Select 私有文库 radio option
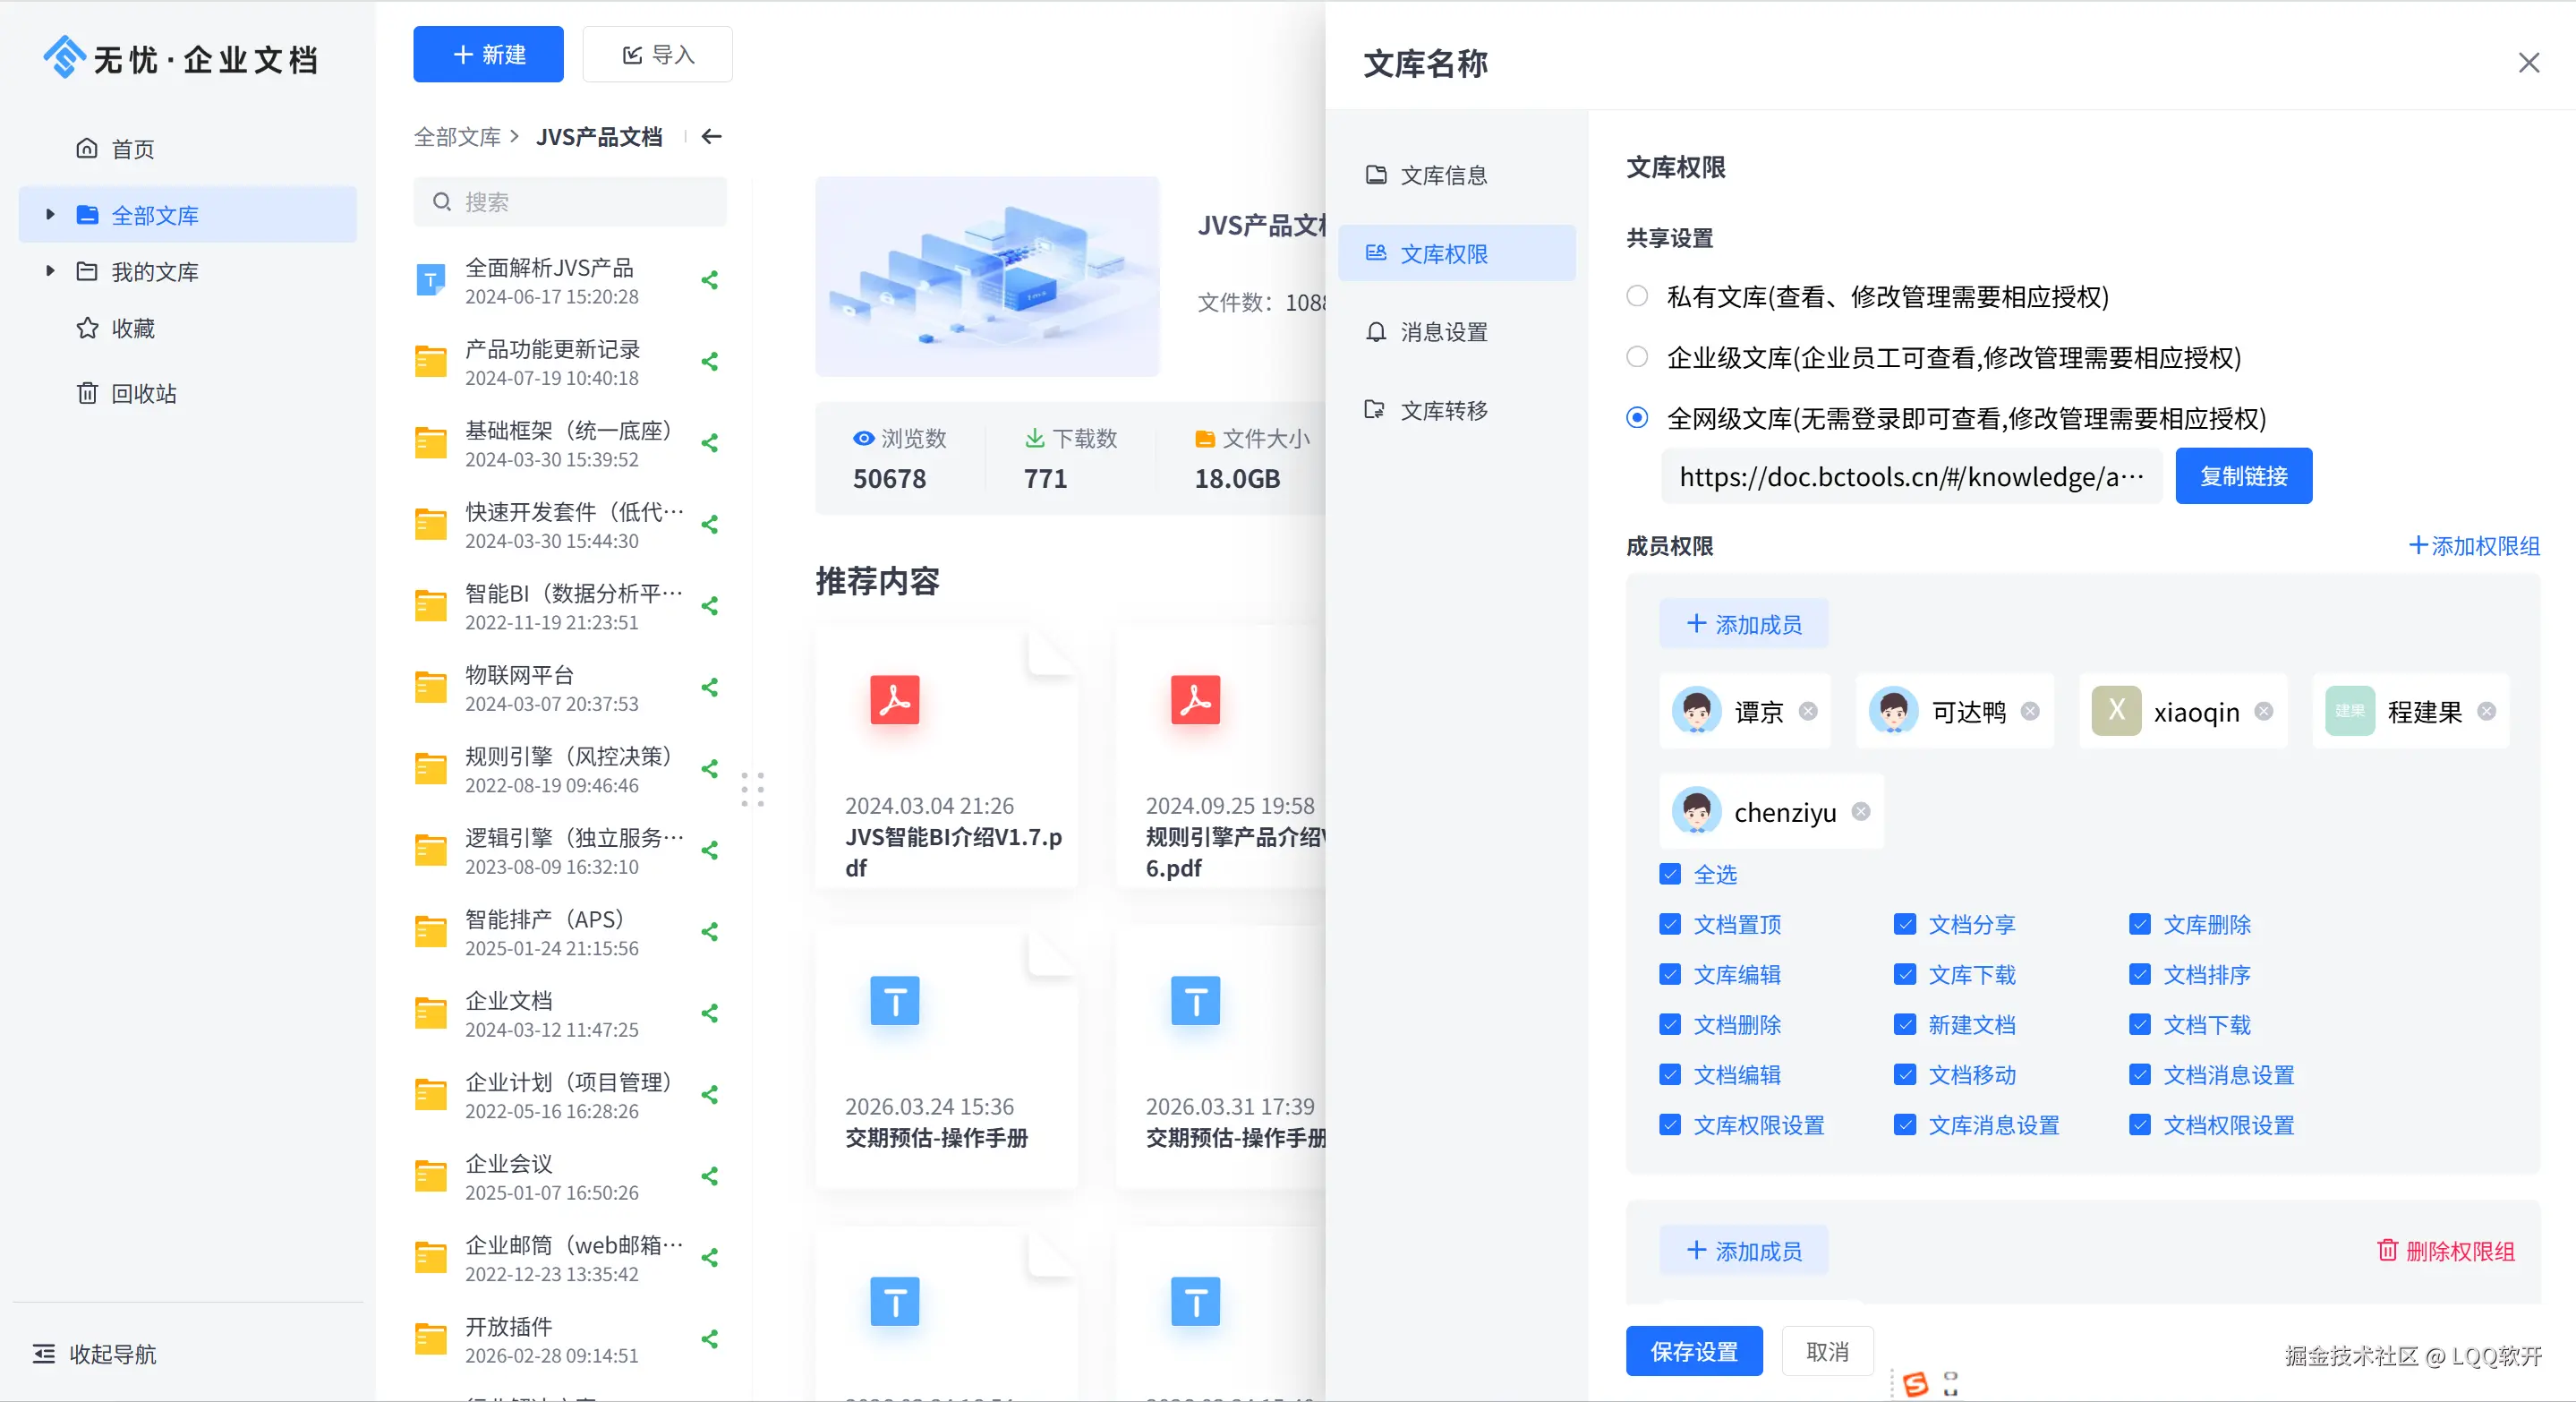 pyautogui.click(x=1637, y=296)
